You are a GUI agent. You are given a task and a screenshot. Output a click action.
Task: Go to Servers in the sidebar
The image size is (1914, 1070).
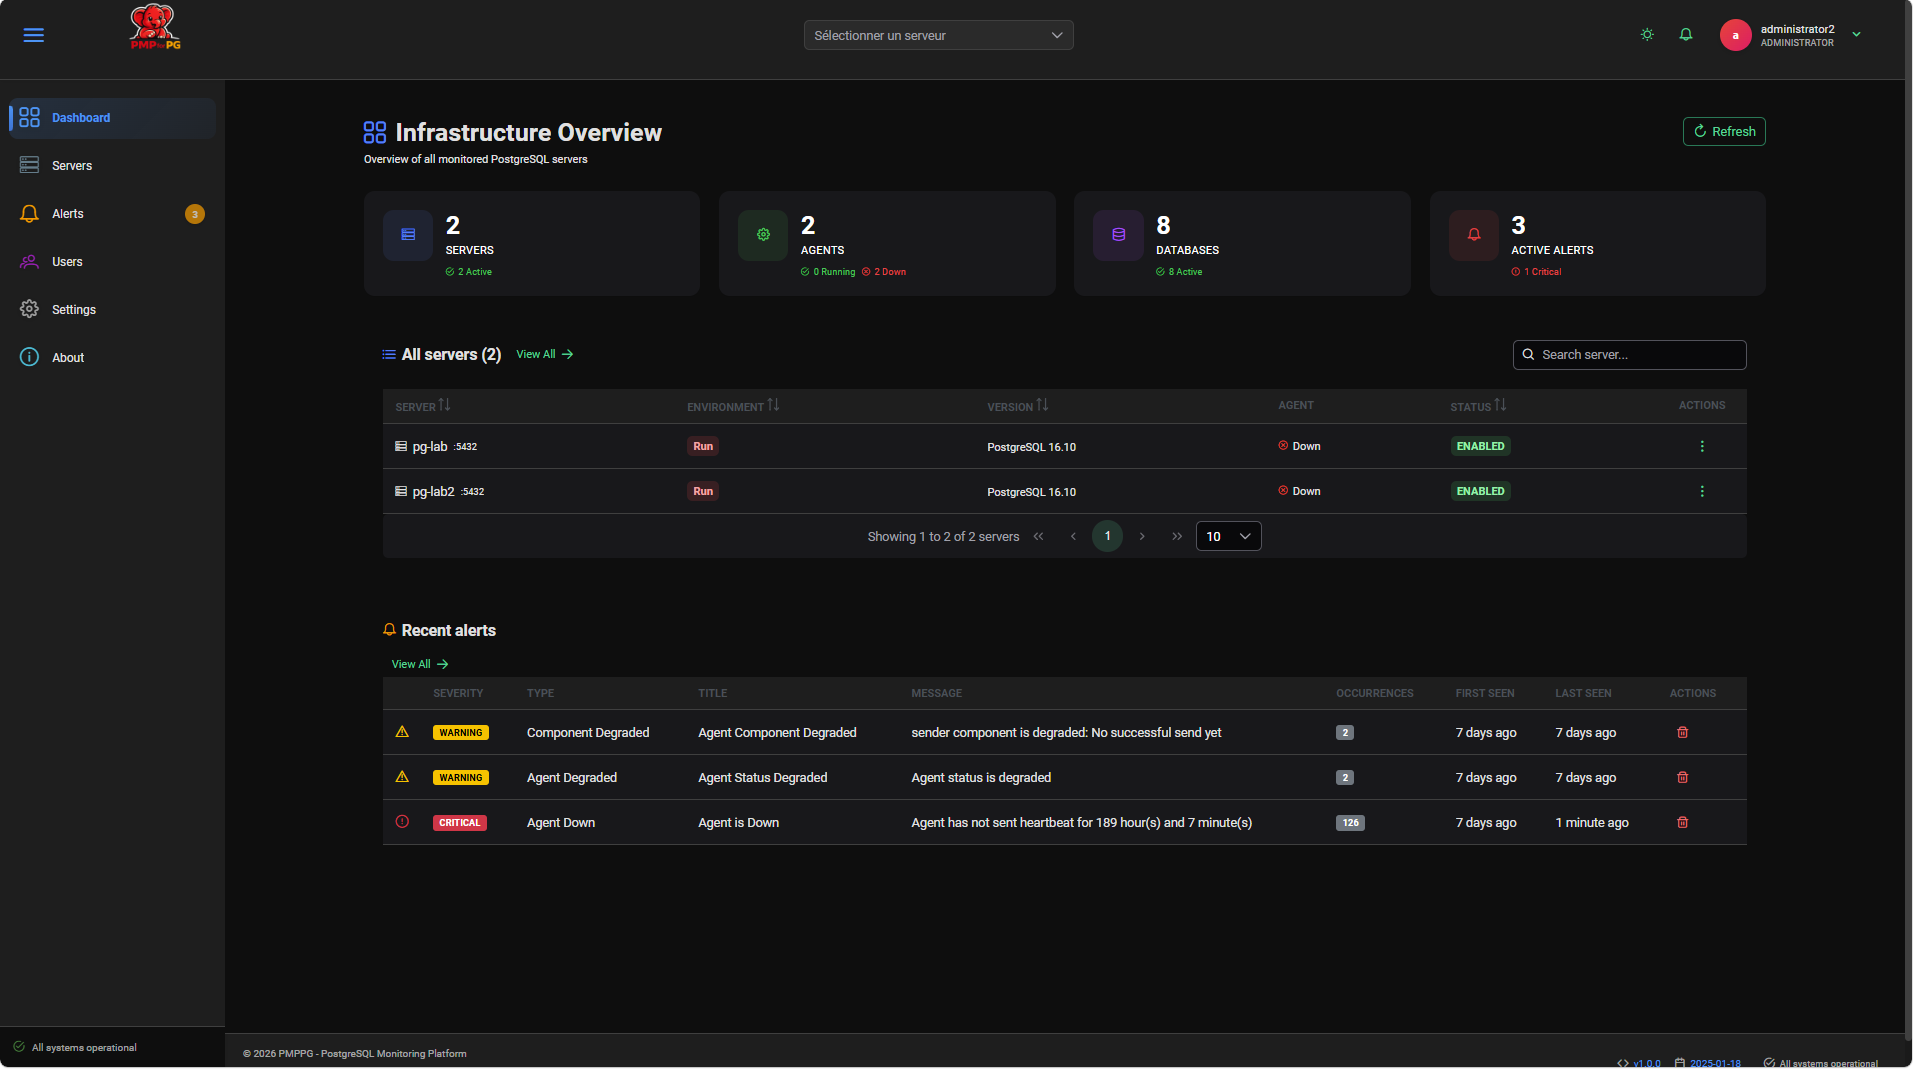click(112, 166)
